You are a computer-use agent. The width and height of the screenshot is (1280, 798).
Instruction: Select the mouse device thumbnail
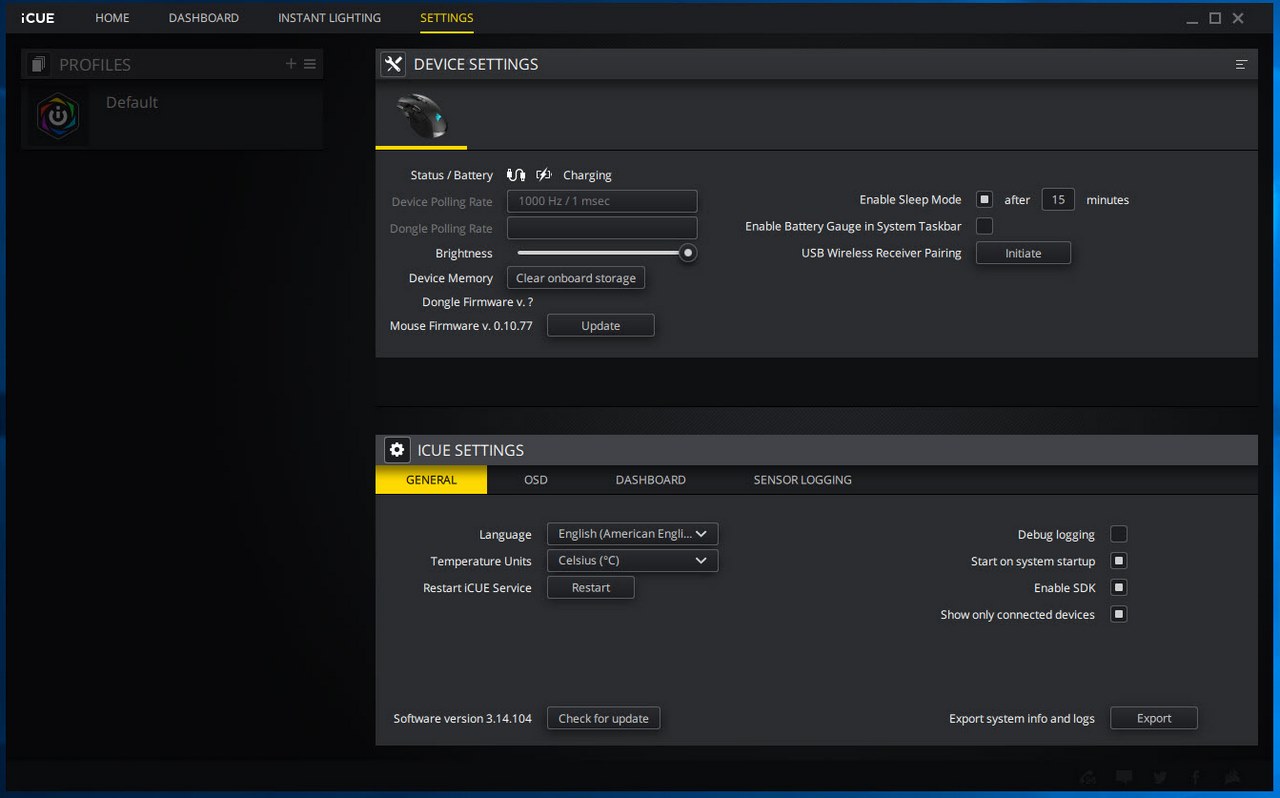421,116
